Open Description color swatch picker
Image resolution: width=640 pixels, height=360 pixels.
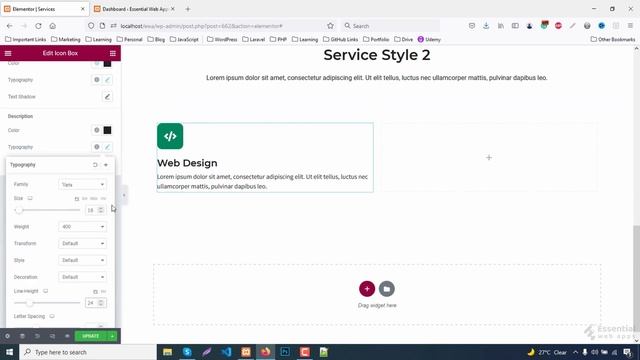tap(107, 130)
